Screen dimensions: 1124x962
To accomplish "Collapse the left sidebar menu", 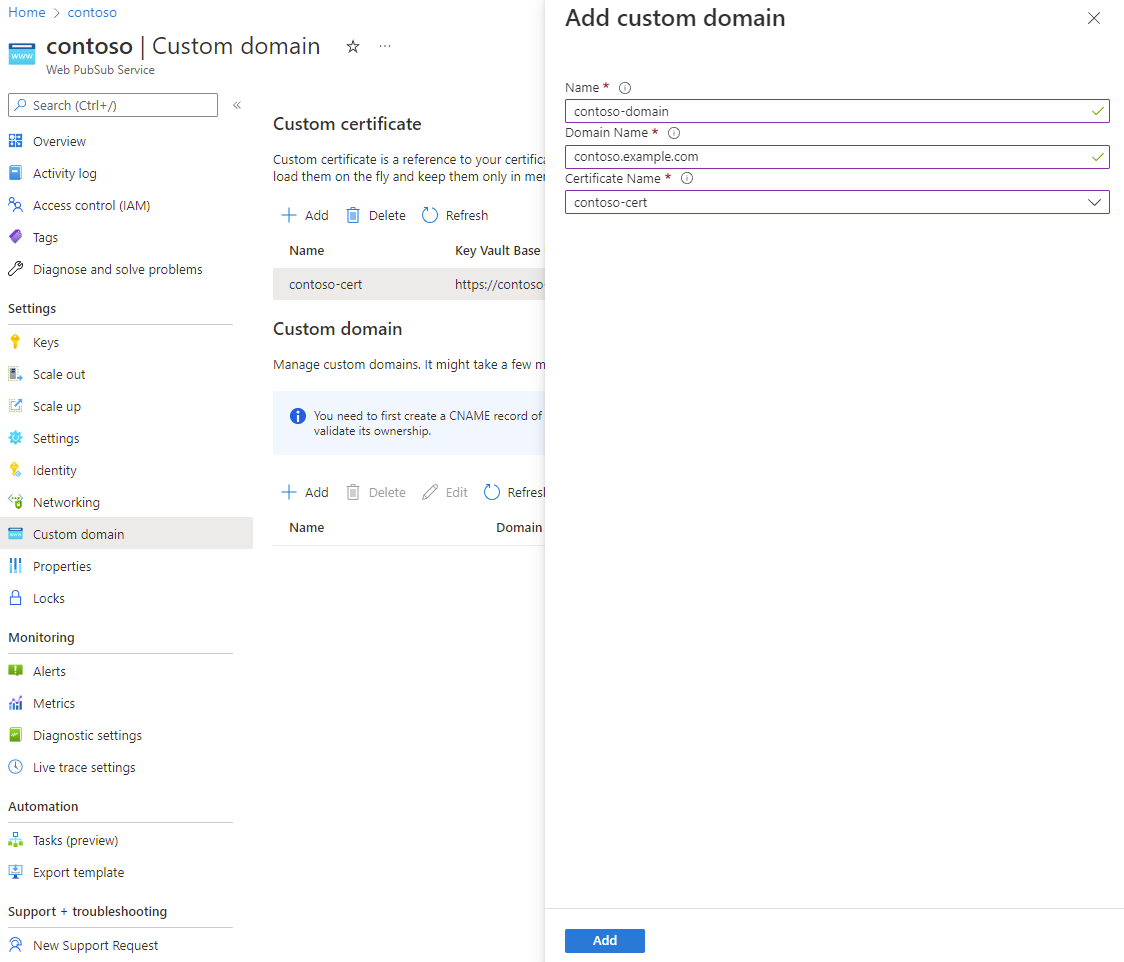I will [x=237, y=105].
